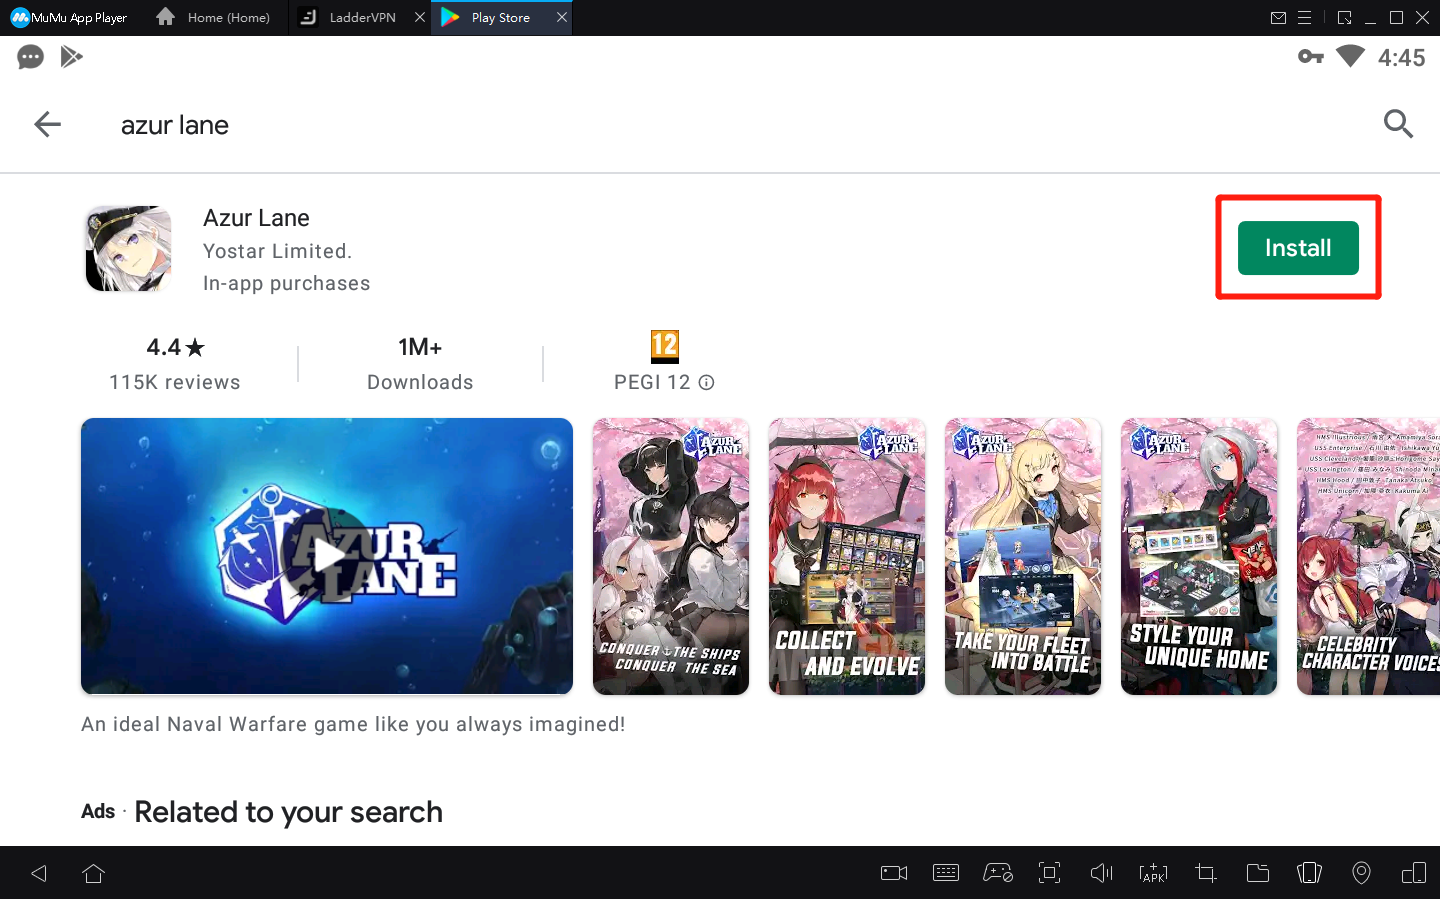Open Google Play search on the store page

(x=1398, y=124)
